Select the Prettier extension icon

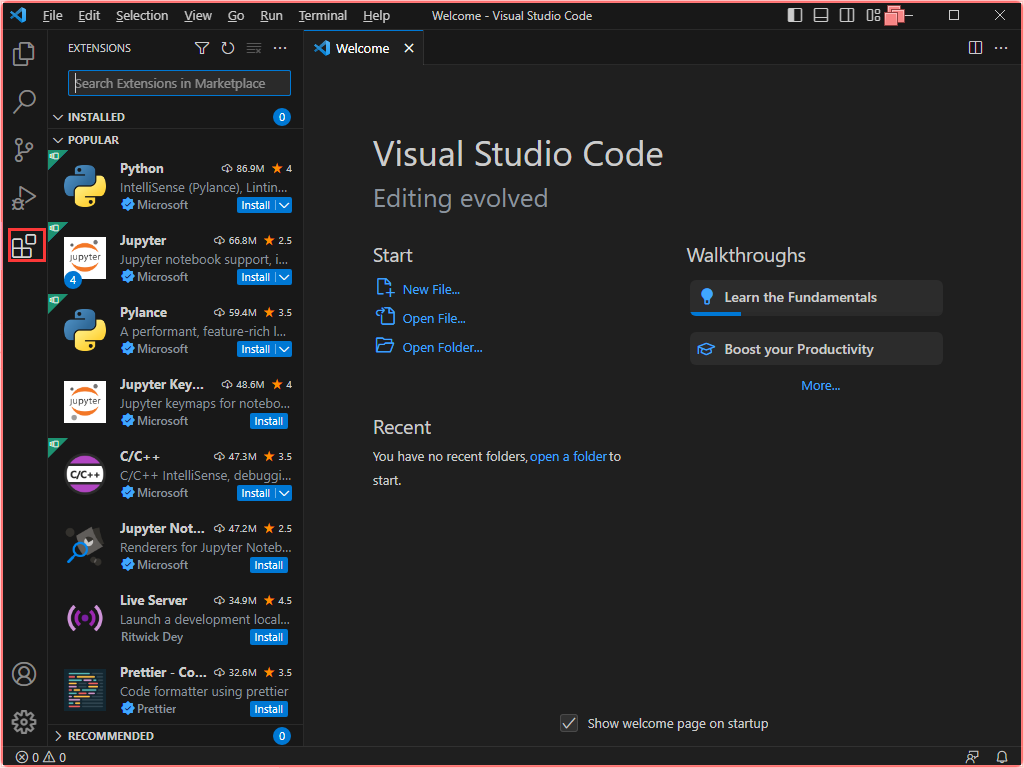click(85, 690)
